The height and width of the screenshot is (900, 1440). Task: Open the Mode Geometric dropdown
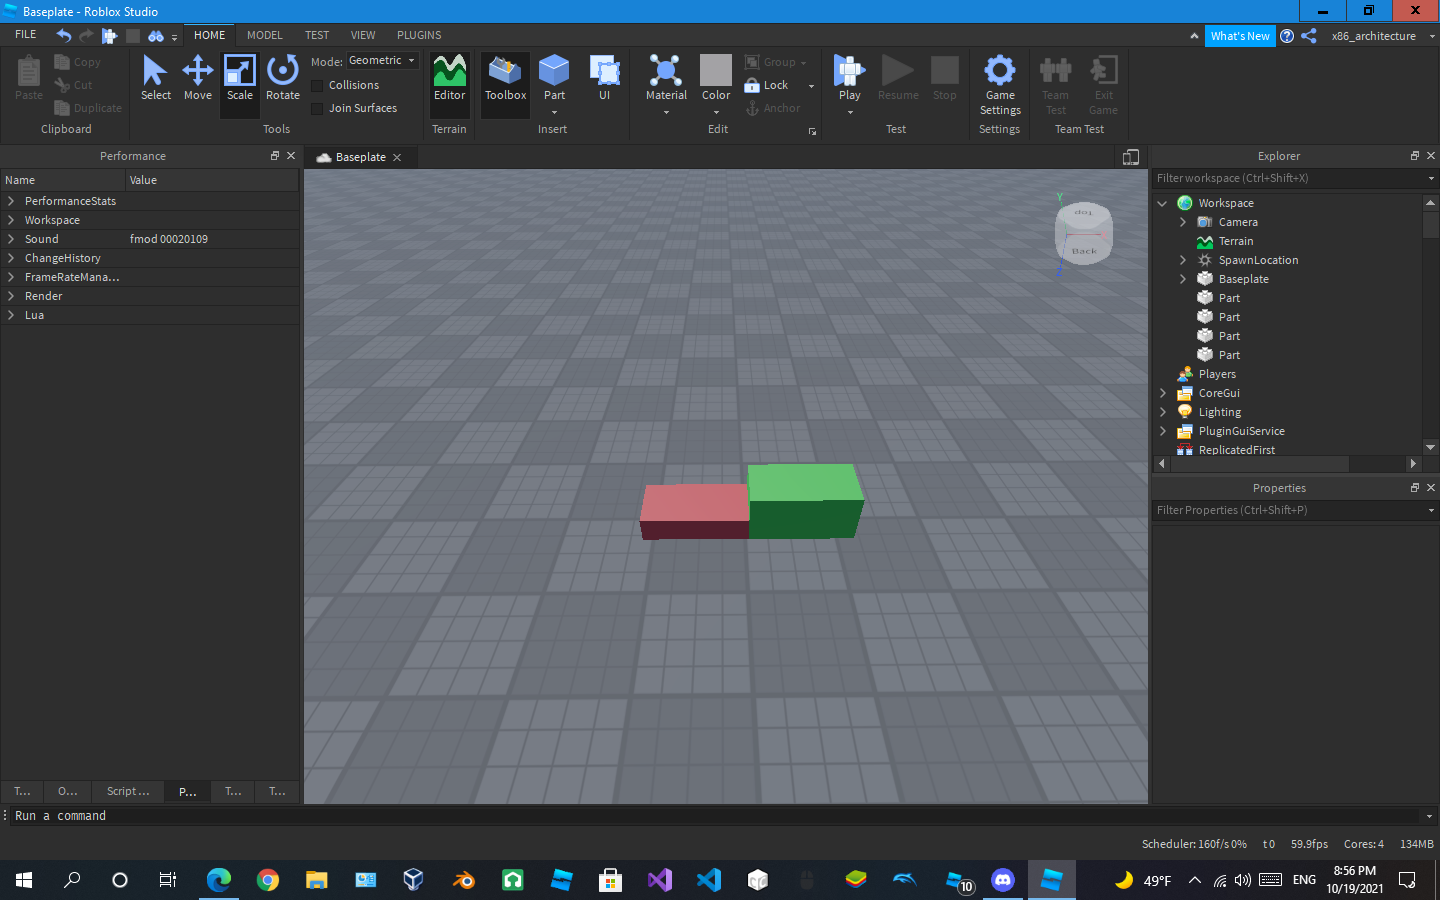pos(382,61)
